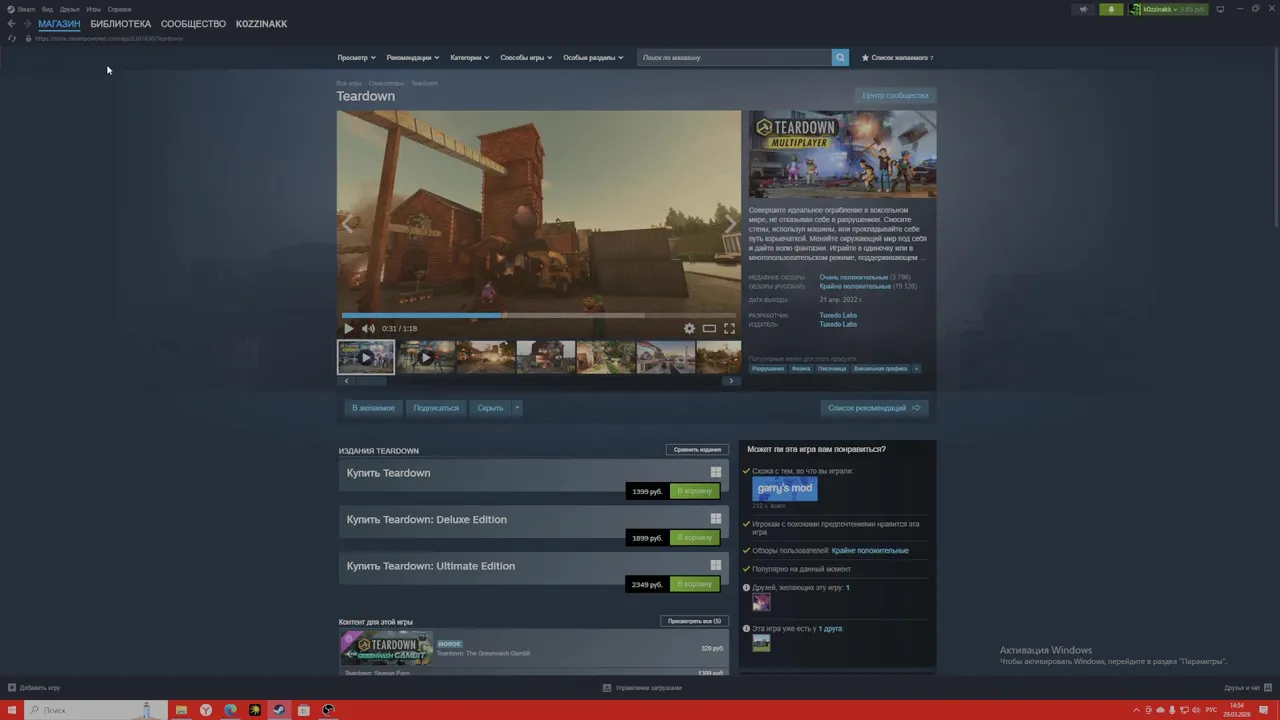The width and height of the screenshot is (1280, 720).
Task: Open the Вид menu
Action: click(47, 9)
